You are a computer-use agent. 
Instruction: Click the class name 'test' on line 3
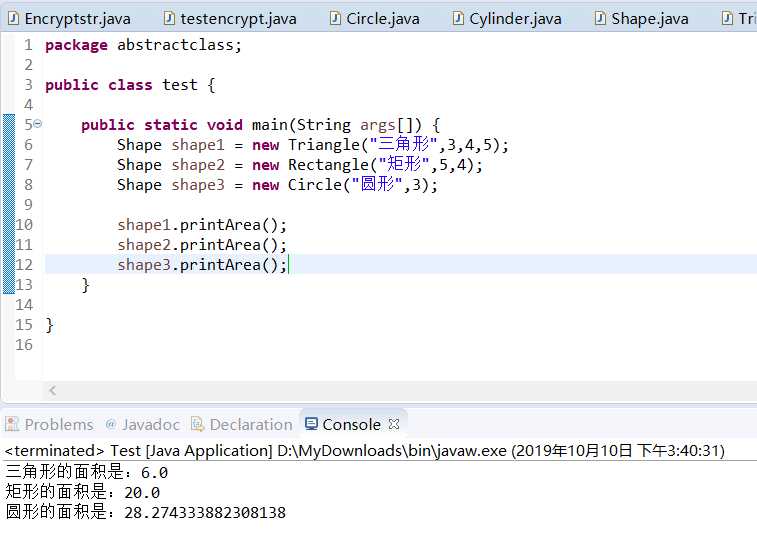[180, 85]
